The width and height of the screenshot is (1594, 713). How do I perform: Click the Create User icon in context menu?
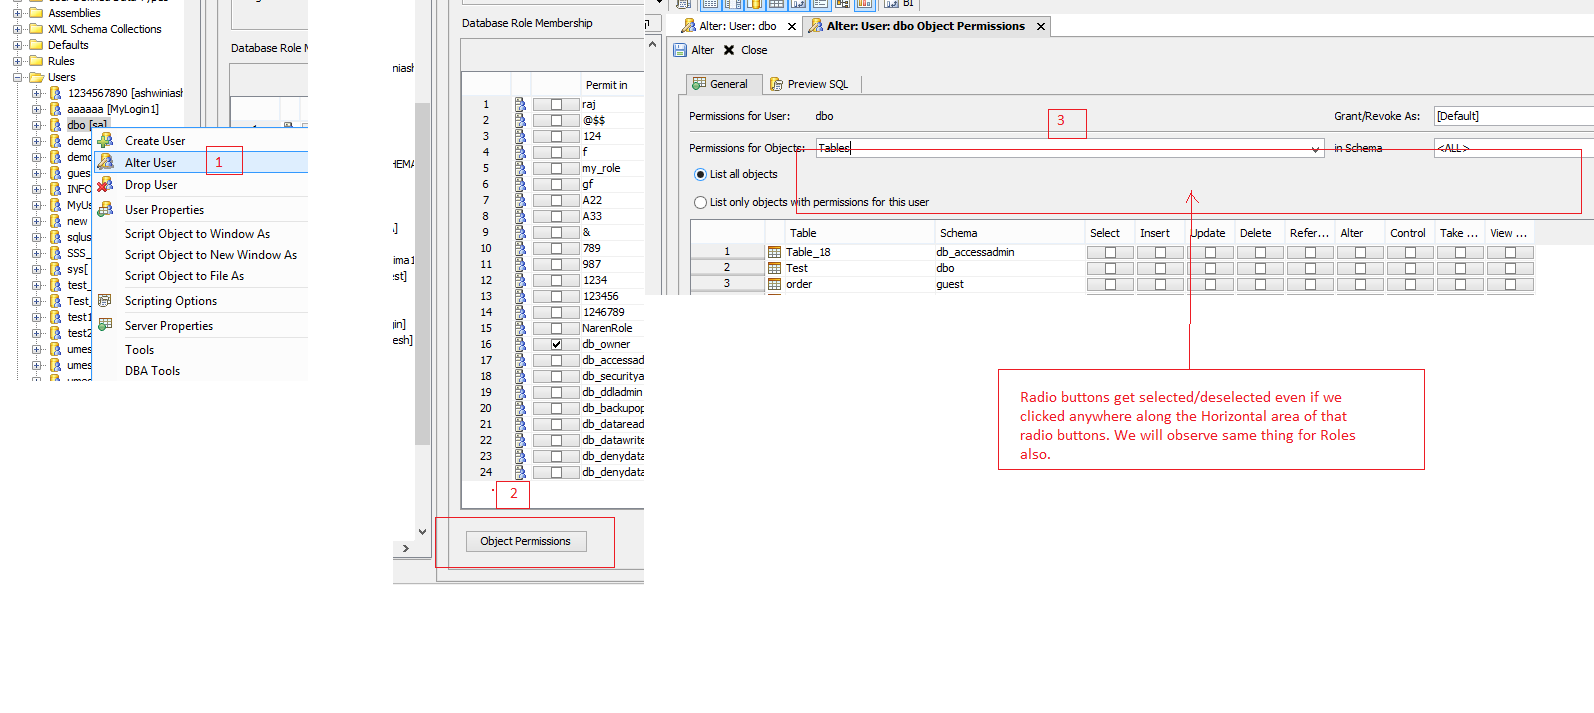point(105,140)
